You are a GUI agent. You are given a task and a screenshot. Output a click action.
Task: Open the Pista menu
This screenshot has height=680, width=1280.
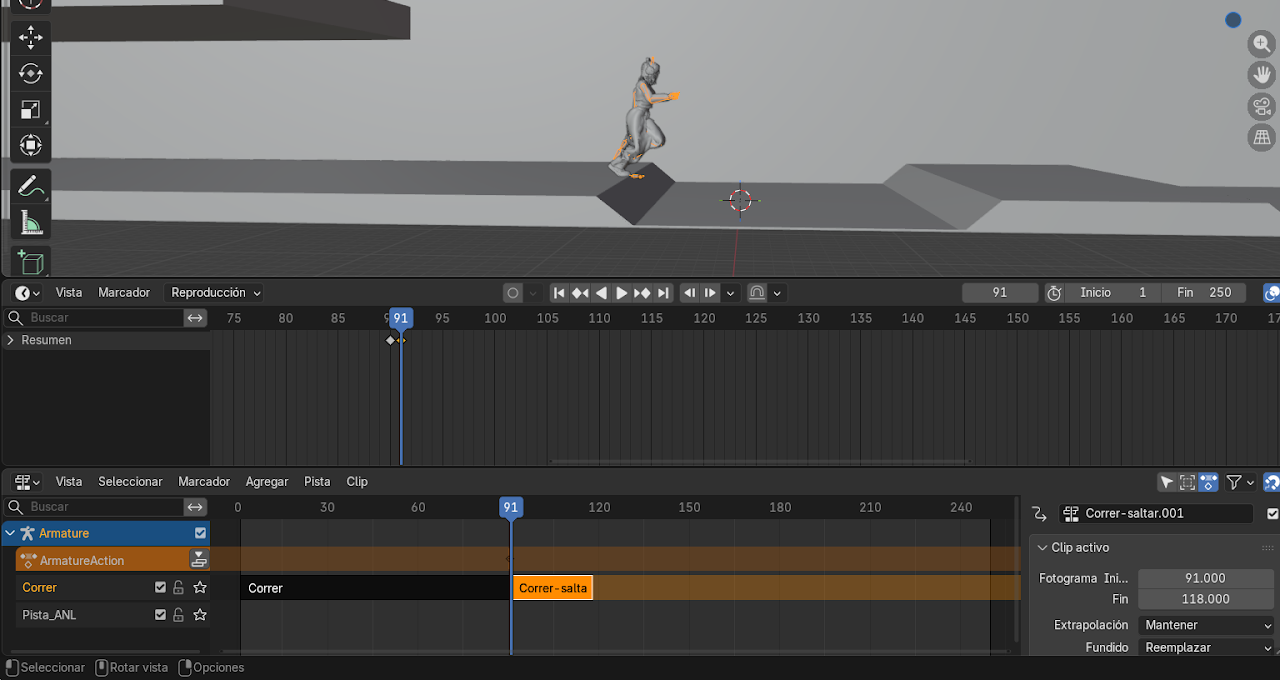(317, 482)
